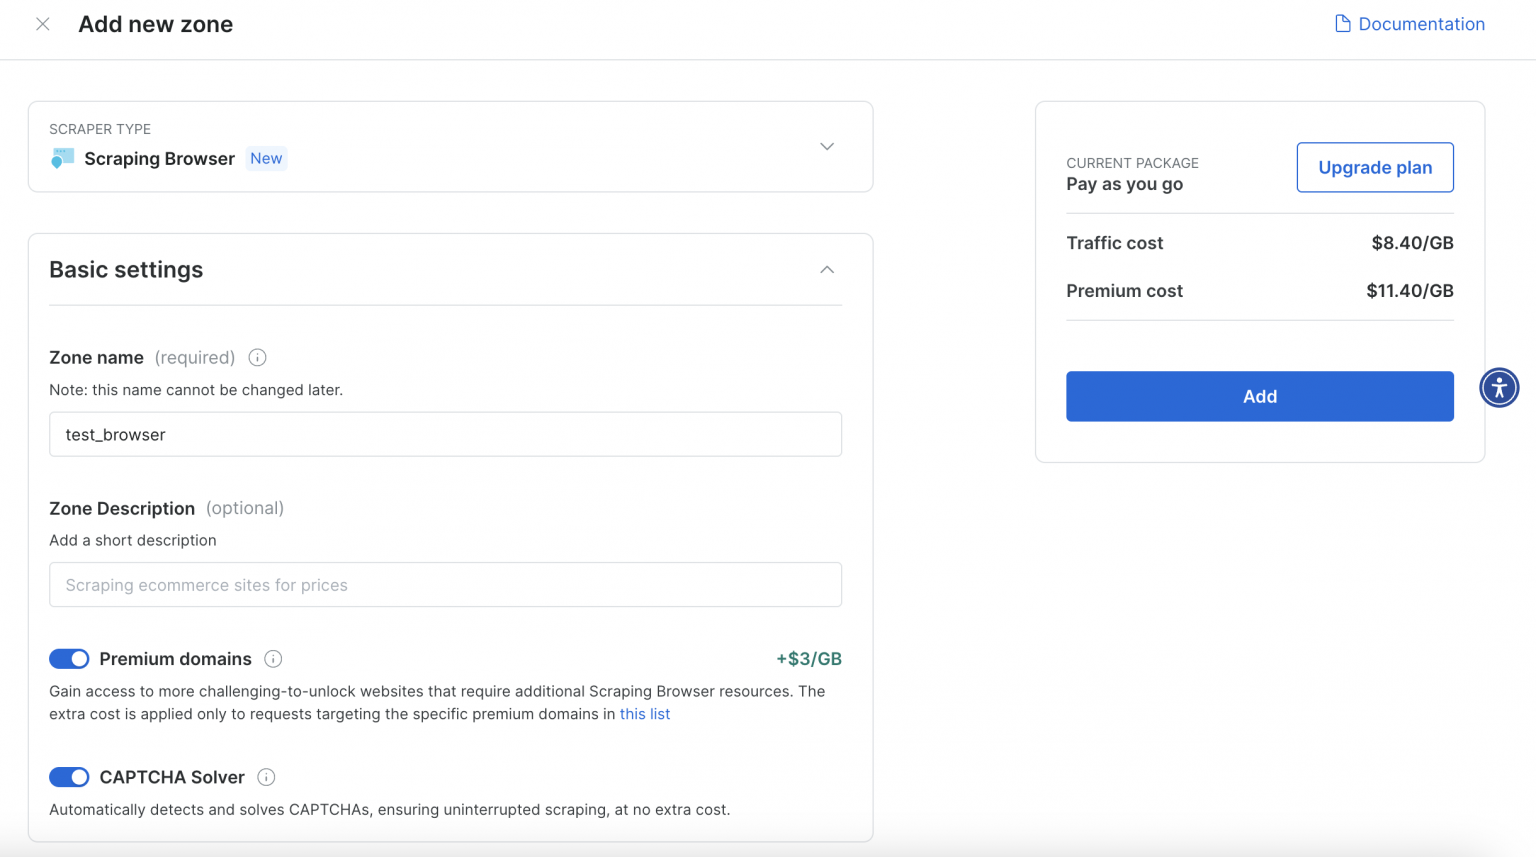The image size is (1536, 857).
Task: Click the New badge beside Scraping Browser
Action: pyautogui.click(x=266, y=158)
